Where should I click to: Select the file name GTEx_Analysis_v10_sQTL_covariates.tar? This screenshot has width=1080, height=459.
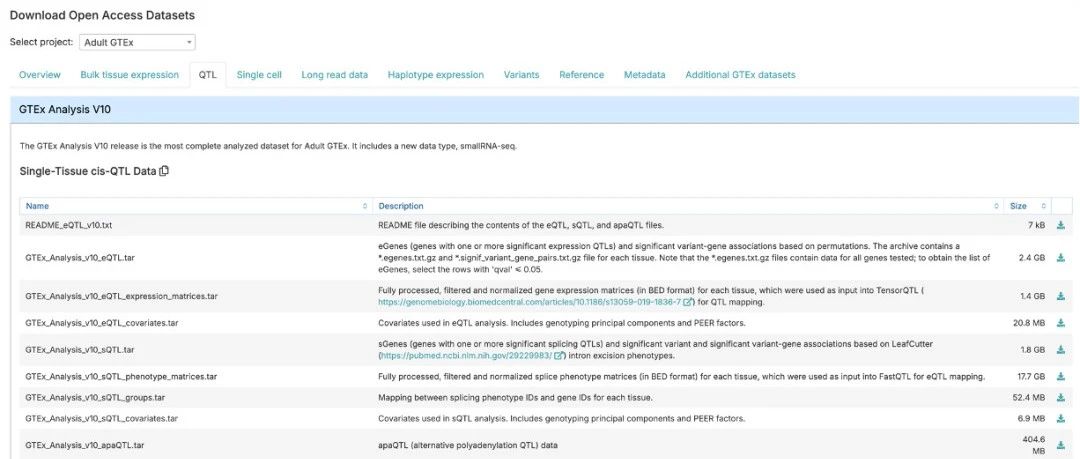coord(102,418)
